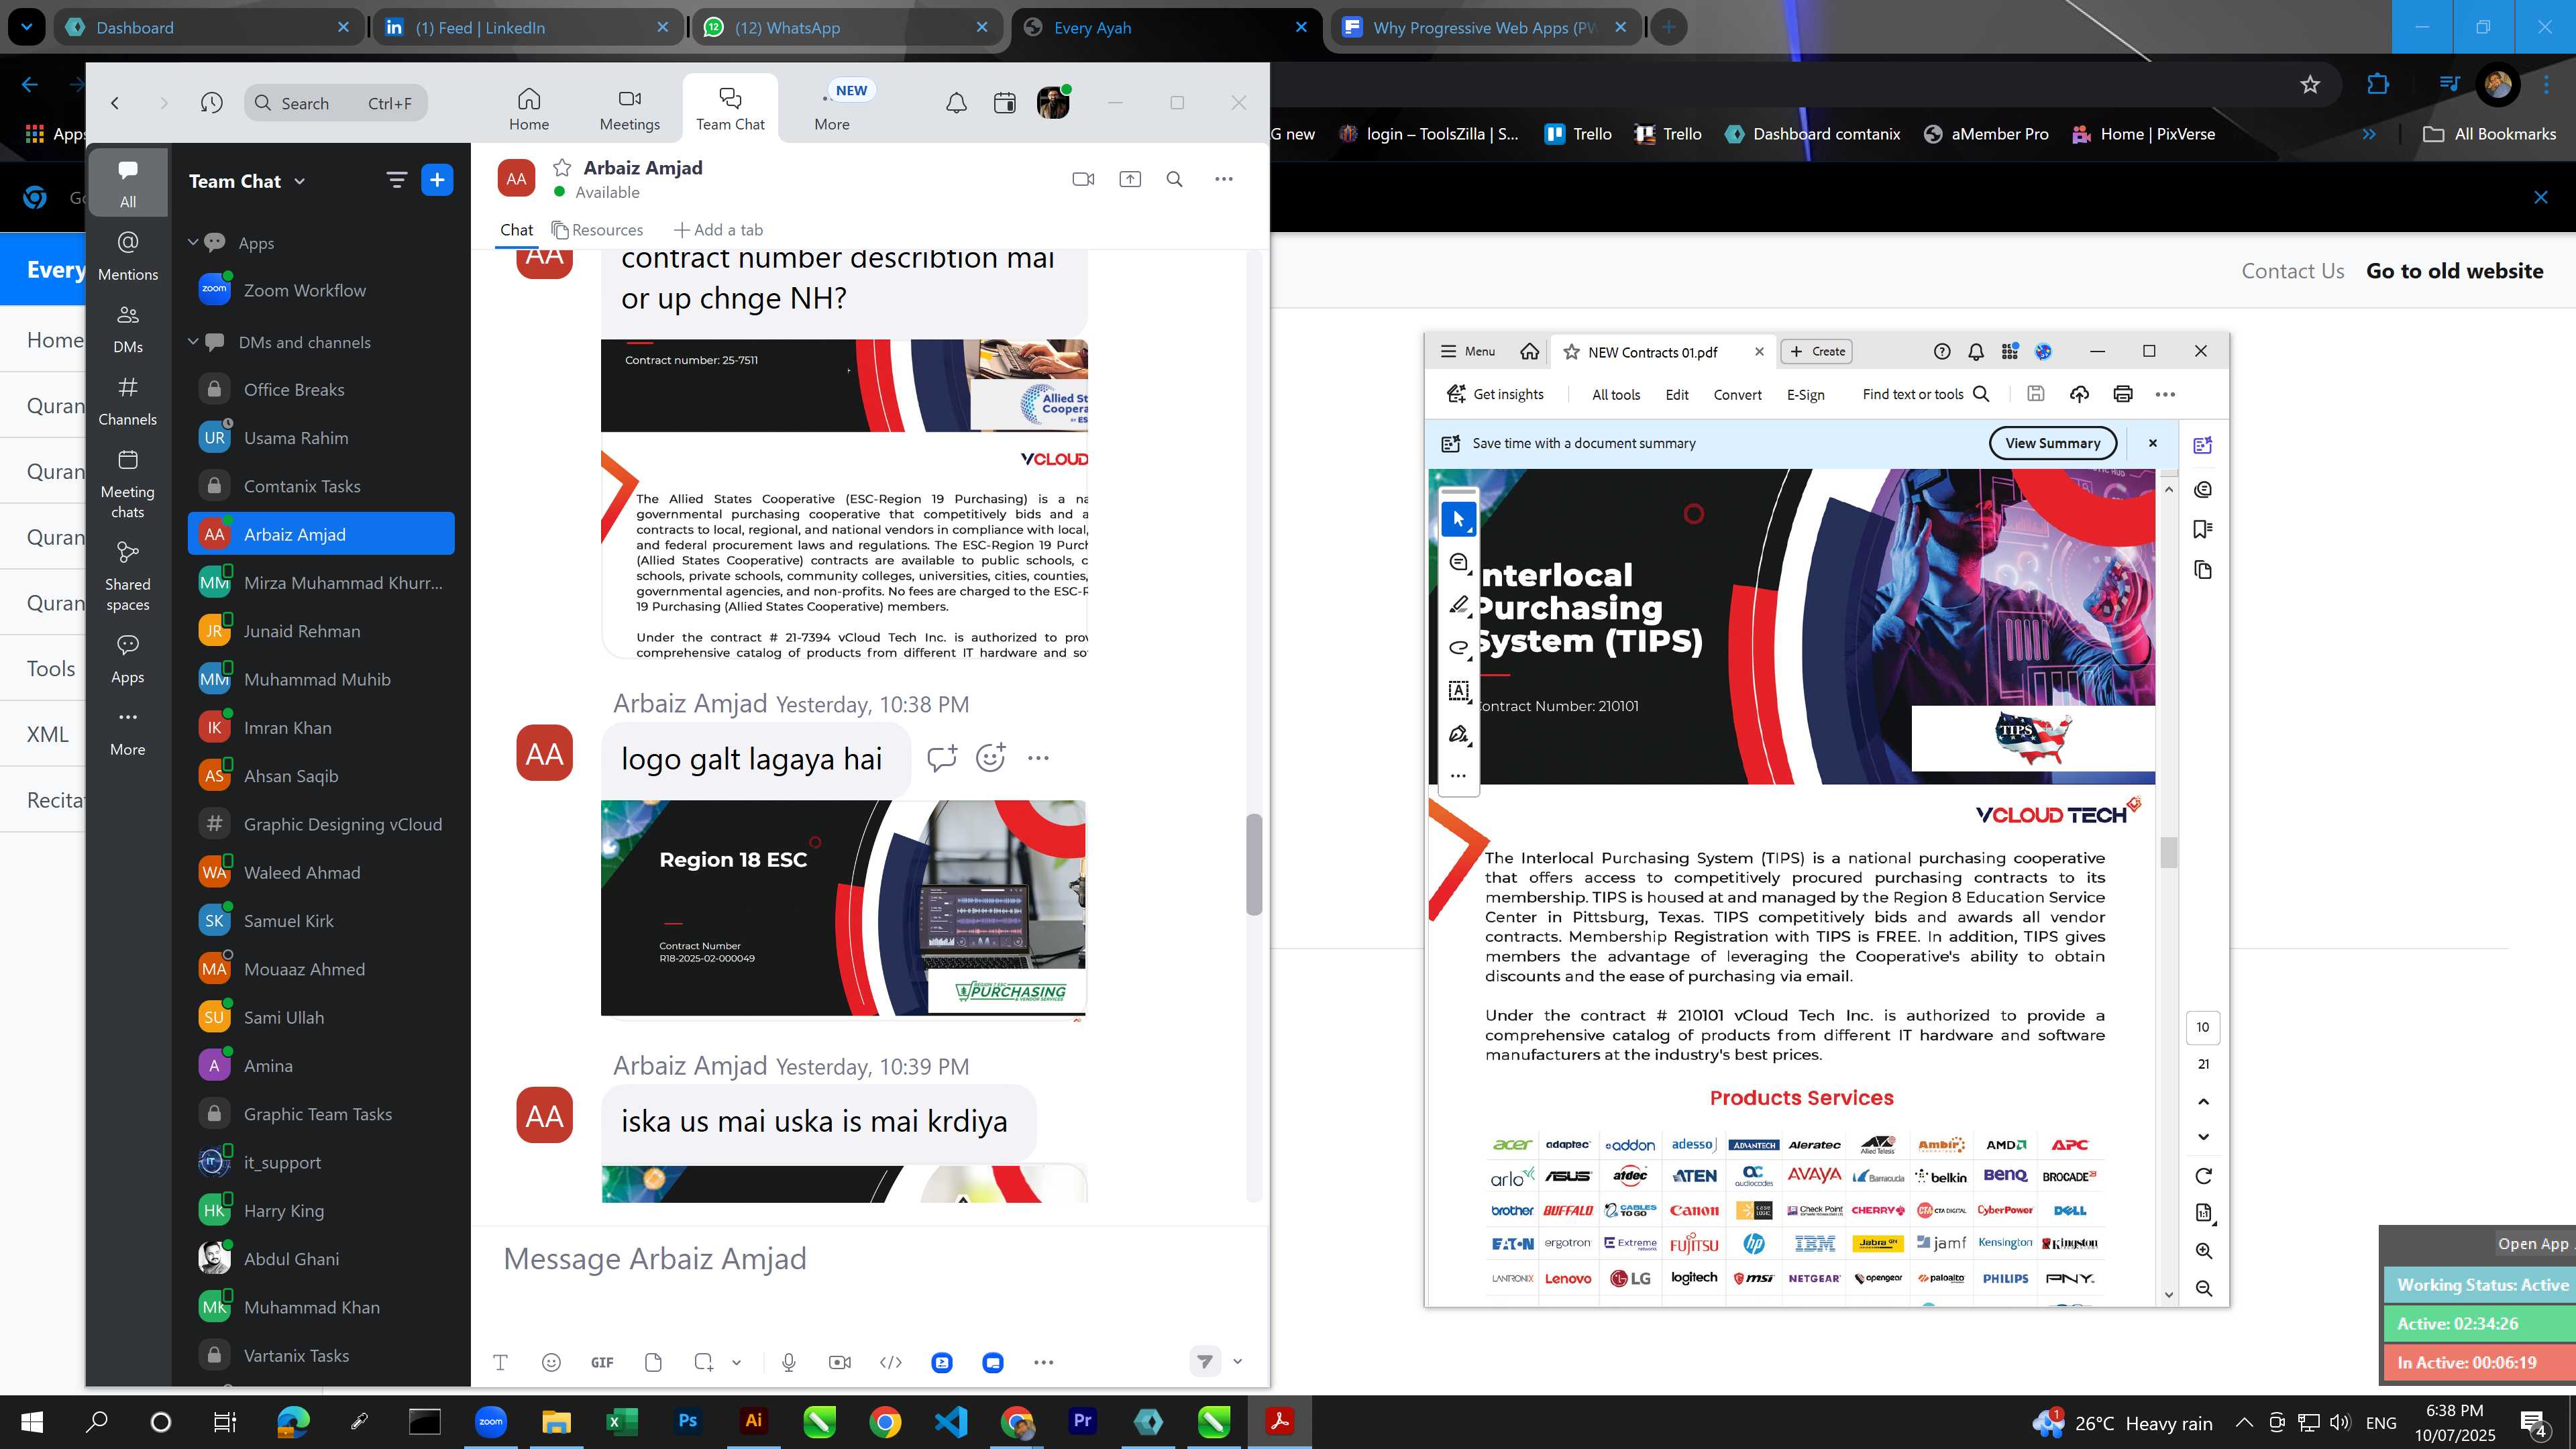Collapse the DMs and channels section
Viewport: 2576px width, 1449px height.
coord(193,342)
